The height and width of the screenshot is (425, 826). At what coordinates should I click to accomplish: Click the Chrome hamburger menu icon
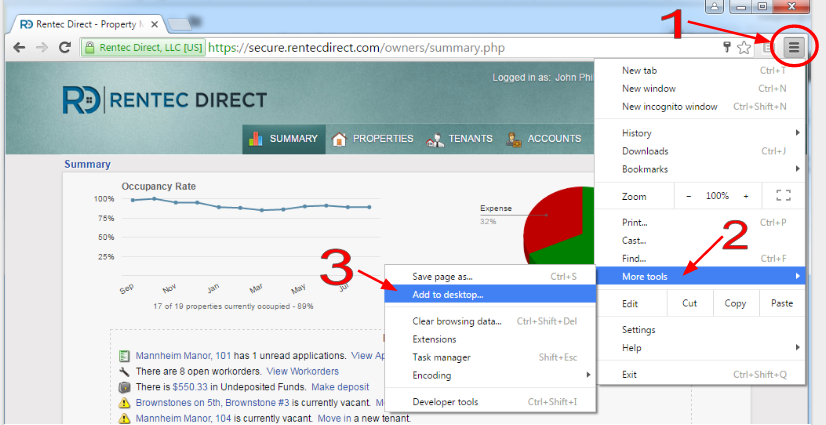795,47
